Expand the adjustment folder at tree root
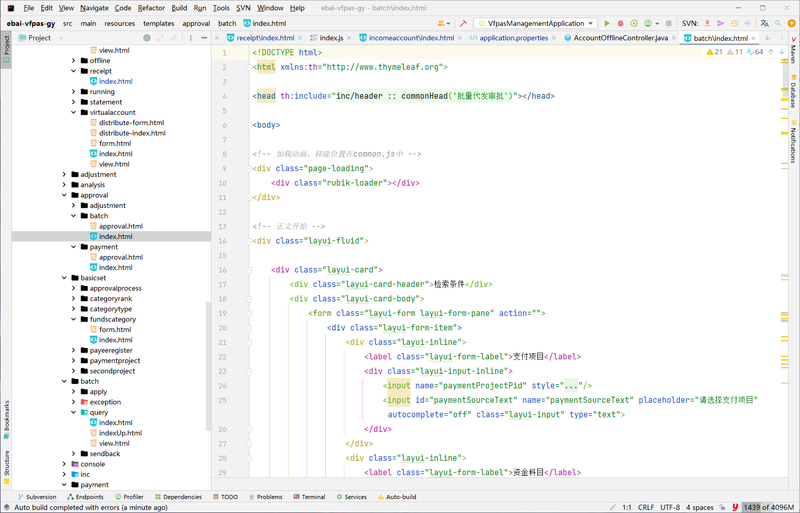This screenshot has width=800, height=513. [64, 174]
